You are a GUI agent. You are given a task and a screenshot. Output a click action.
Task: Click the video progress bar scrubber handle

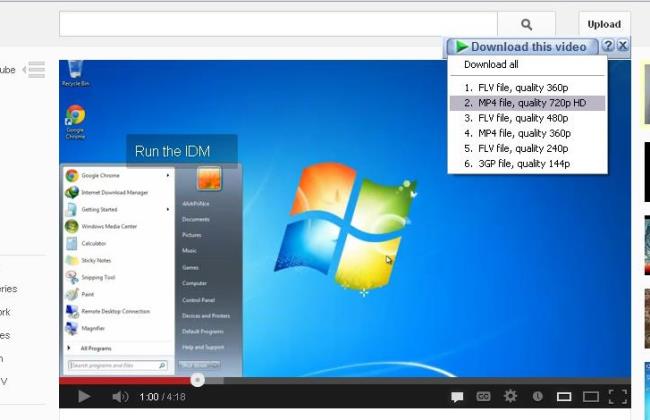click(198, 380)
